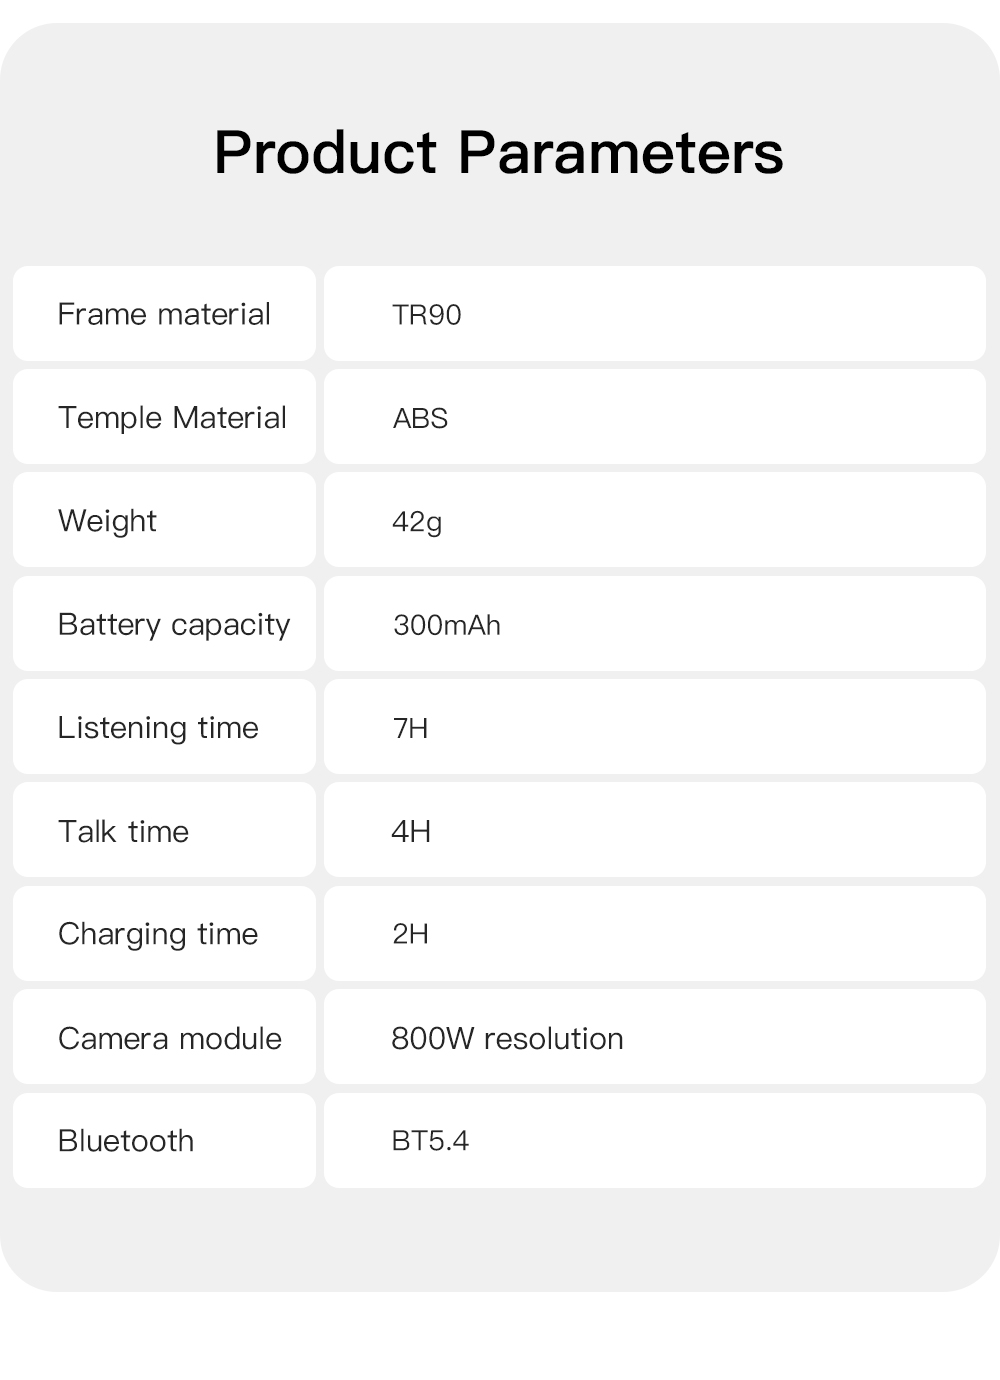Click the BT5.4 value
Viewport: 1000px width, 1380px height.
[430, 1141]
